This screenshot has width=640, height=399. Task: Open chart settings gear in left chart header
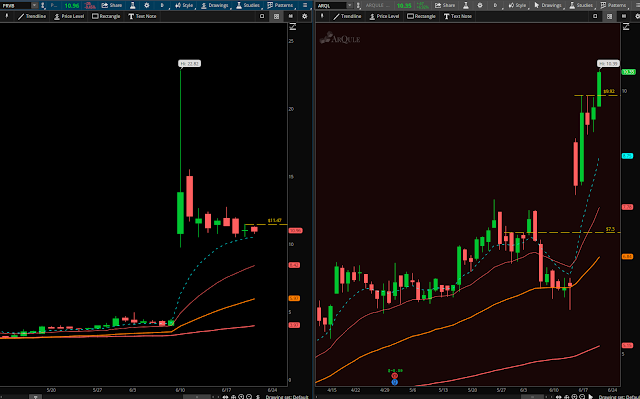pyautogui.click(x=147, y=5)
